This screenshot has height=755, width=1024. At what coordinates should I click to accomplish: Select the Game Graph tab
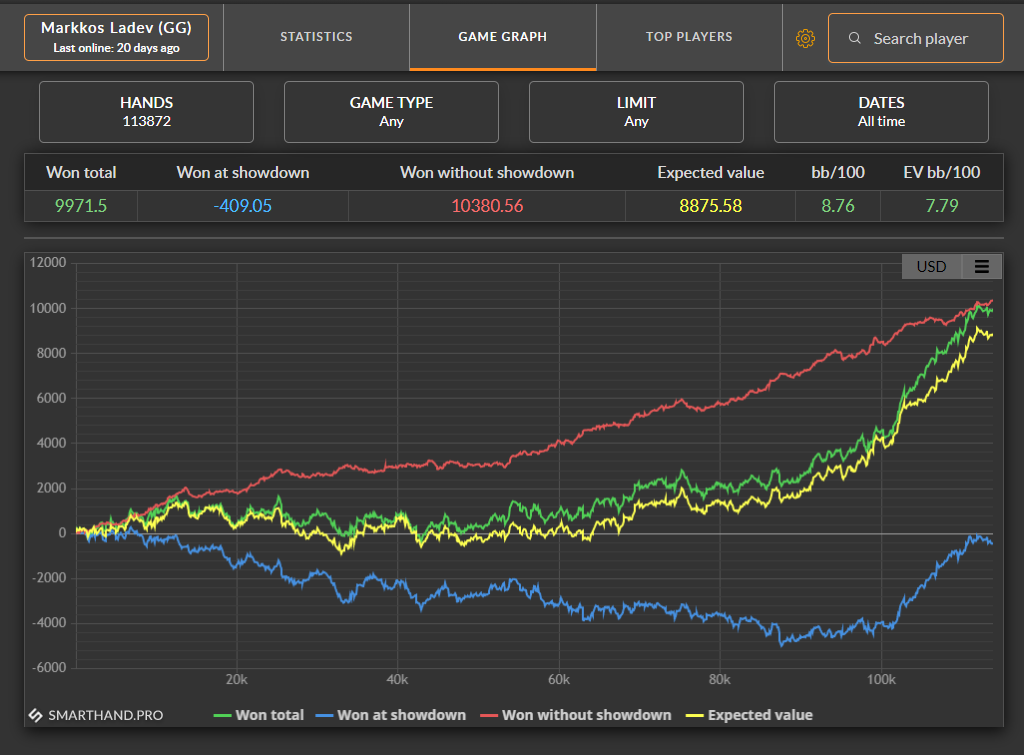click(x=503, y=37)
